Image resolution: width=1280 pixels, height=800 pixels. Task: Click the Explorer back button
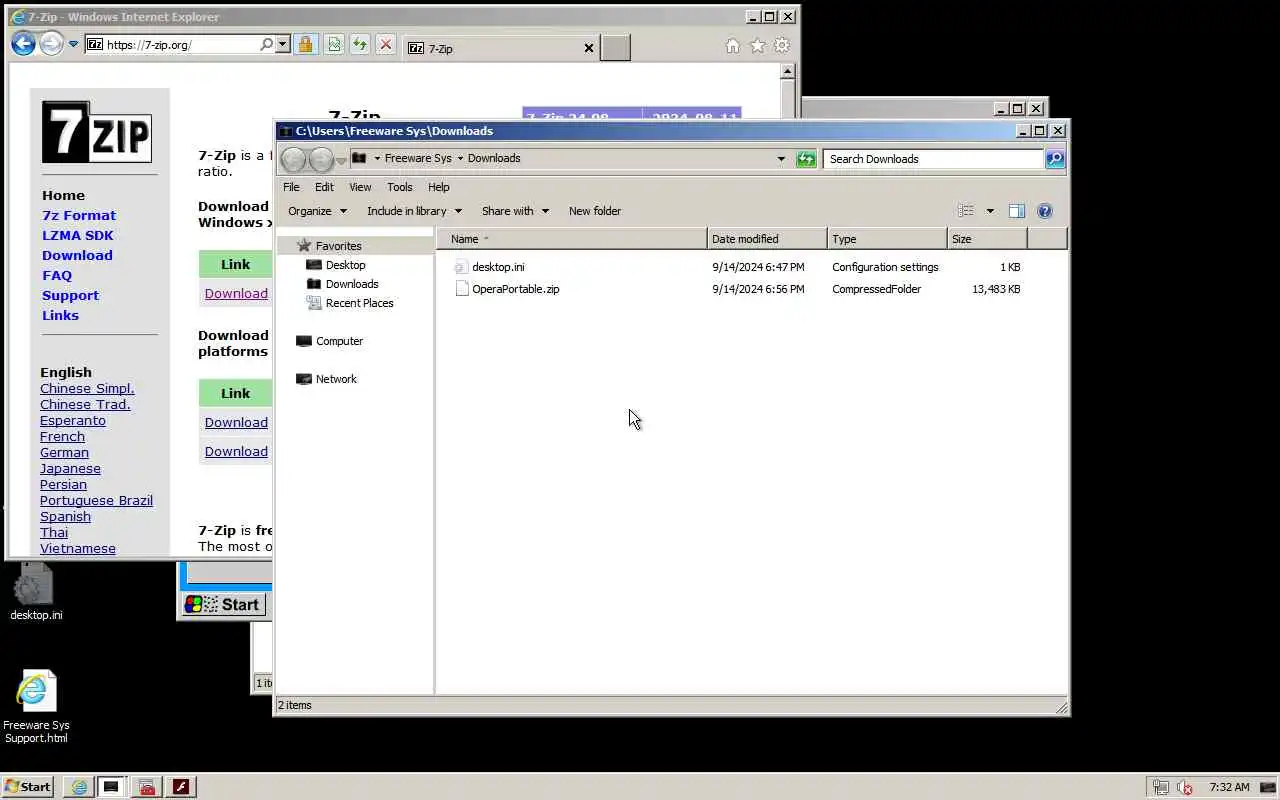coord(293,159)
